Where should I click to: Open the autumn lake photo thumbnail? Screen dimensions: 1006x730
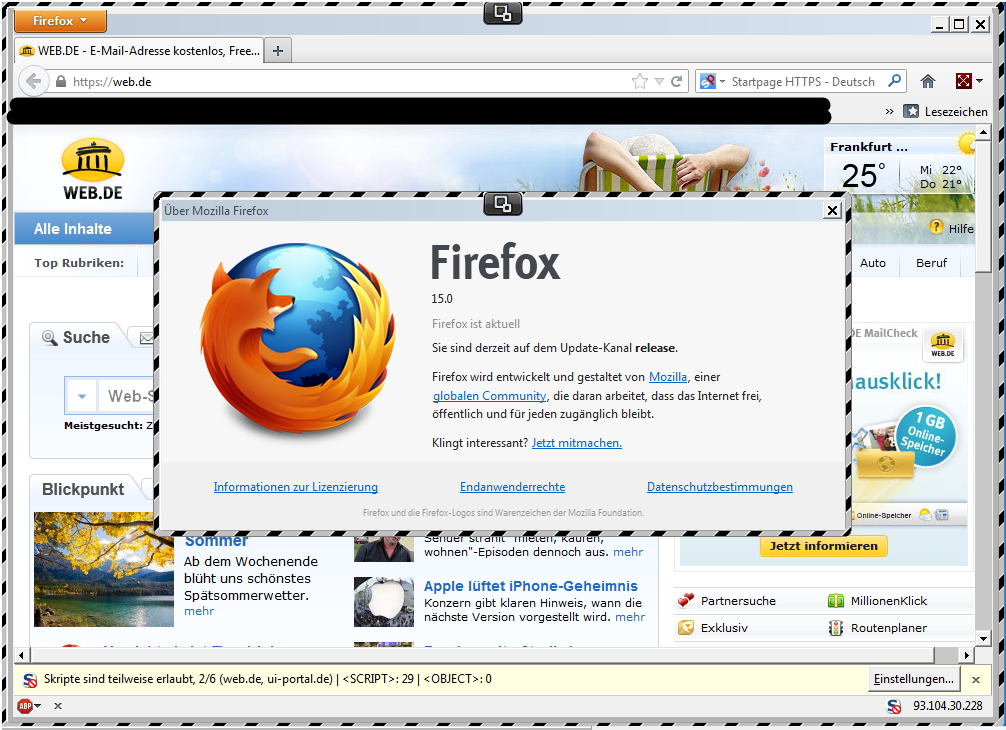[x=104, y=570]
